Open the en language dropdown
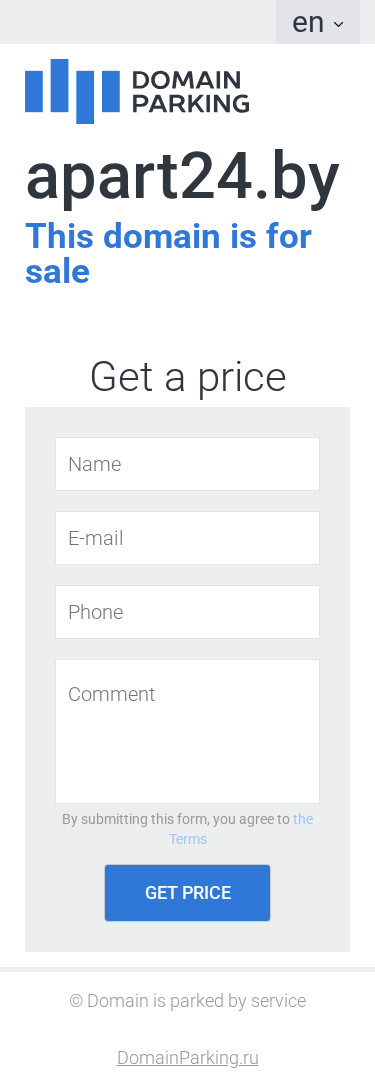This screenshot has width=375, height=1086. coord(317,22)
